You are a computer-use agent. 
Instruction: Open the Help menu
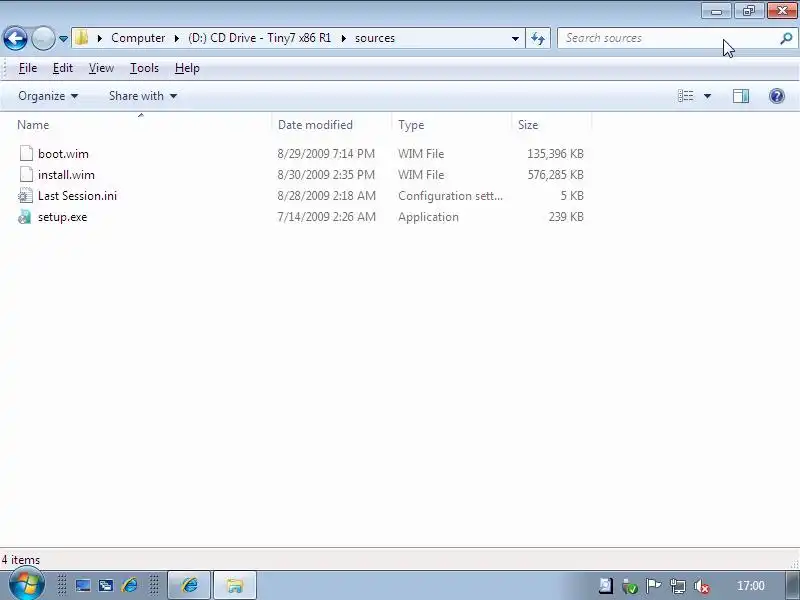(x=187, y=68)
